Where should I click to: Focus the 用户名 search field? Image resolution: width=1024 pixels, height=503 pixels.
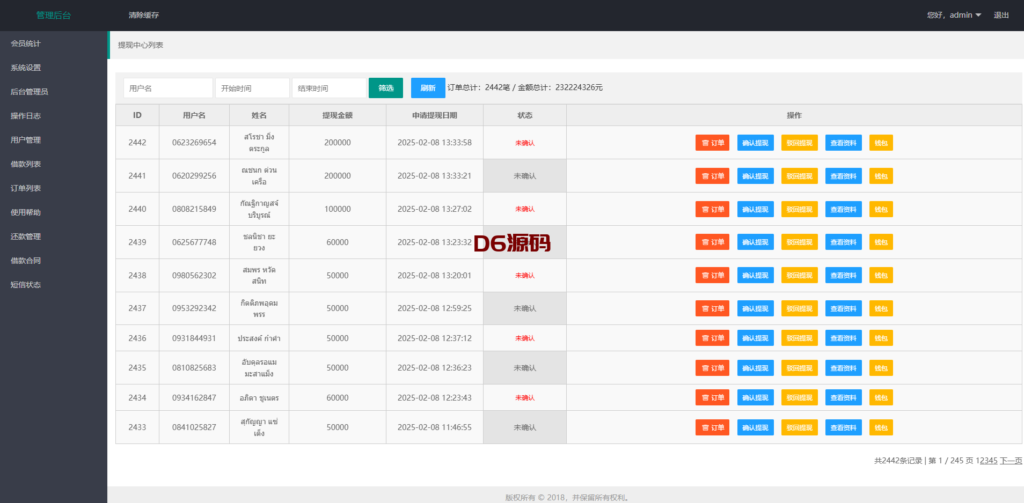[167, 88]
